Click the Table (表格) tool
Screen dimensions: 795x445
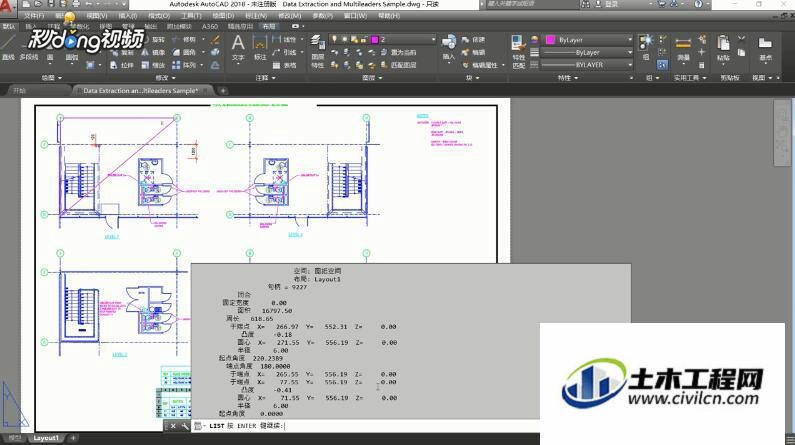(x=284, y=65)
